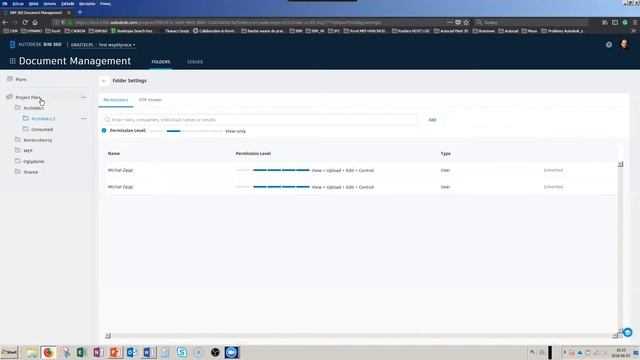Open the Edycja menu
The width and height of the screenshot is (640, 360).
point(18,4)
